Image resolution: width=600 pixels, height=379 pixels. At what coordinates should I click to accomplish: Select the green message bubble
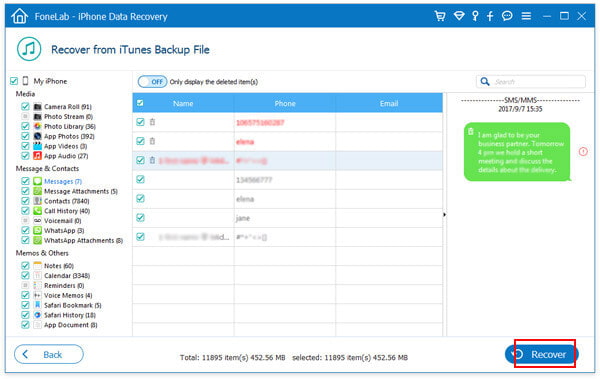517,152
